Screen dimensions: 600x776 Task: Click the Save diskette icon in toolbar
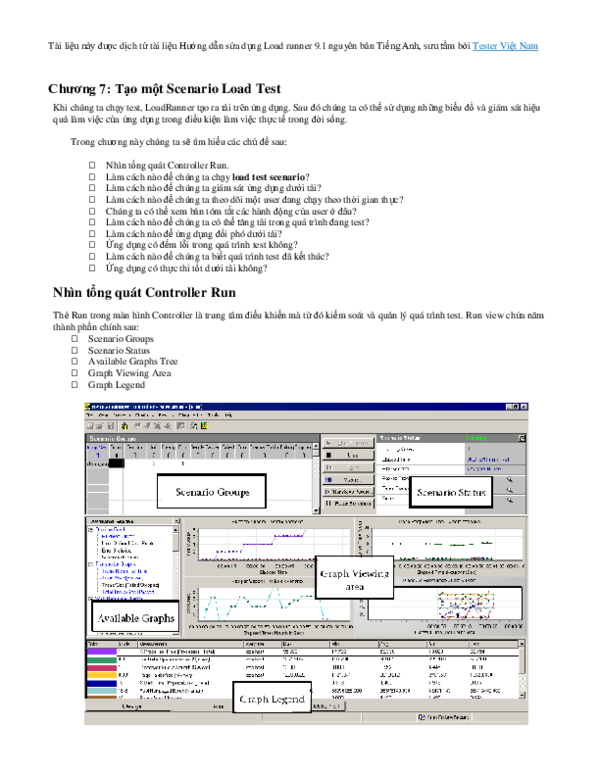110,426
